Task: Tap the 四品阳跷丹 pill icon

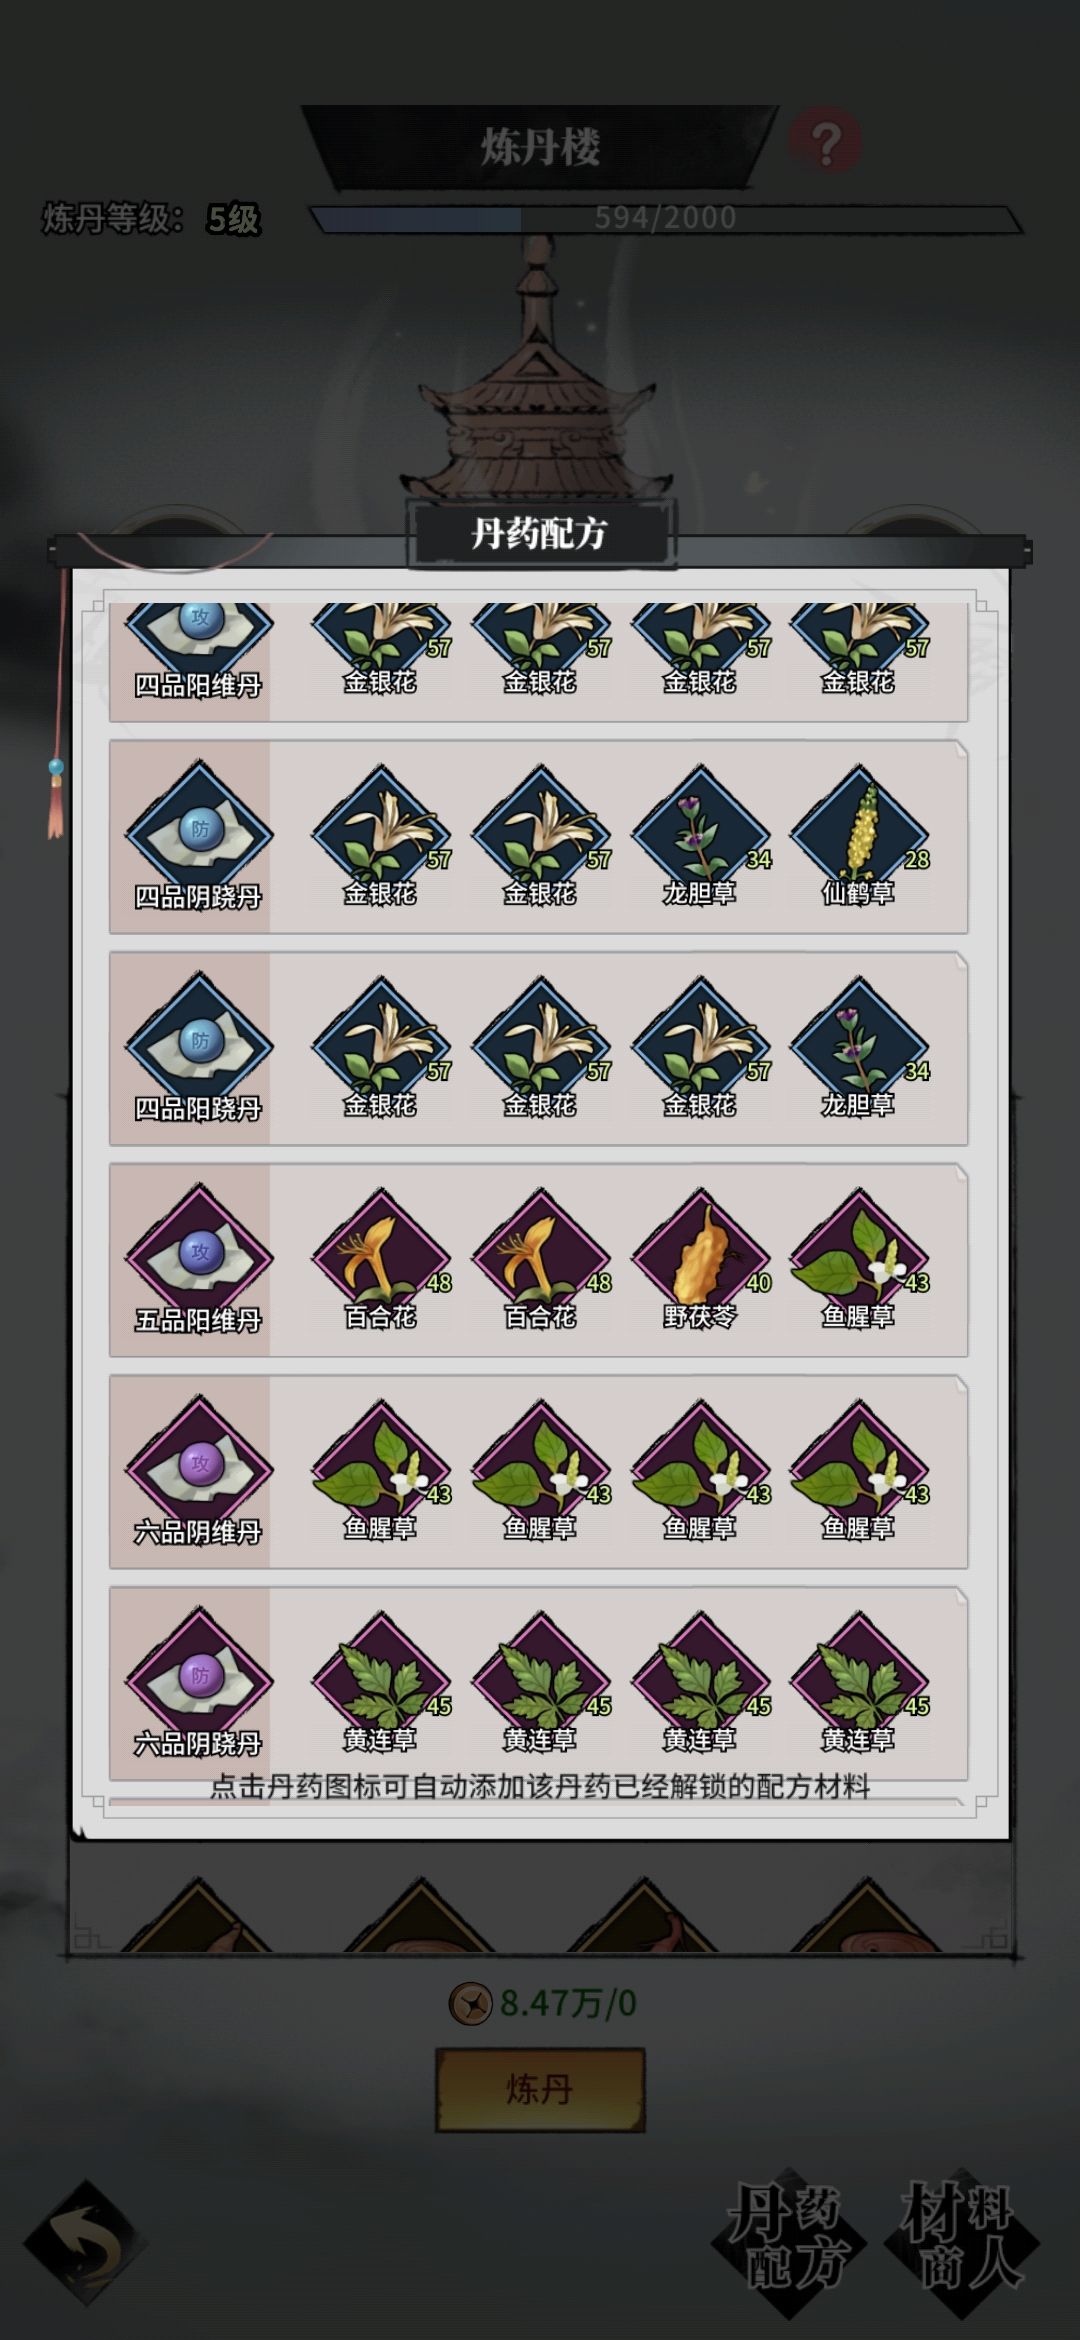Action: pos(199,1049)
